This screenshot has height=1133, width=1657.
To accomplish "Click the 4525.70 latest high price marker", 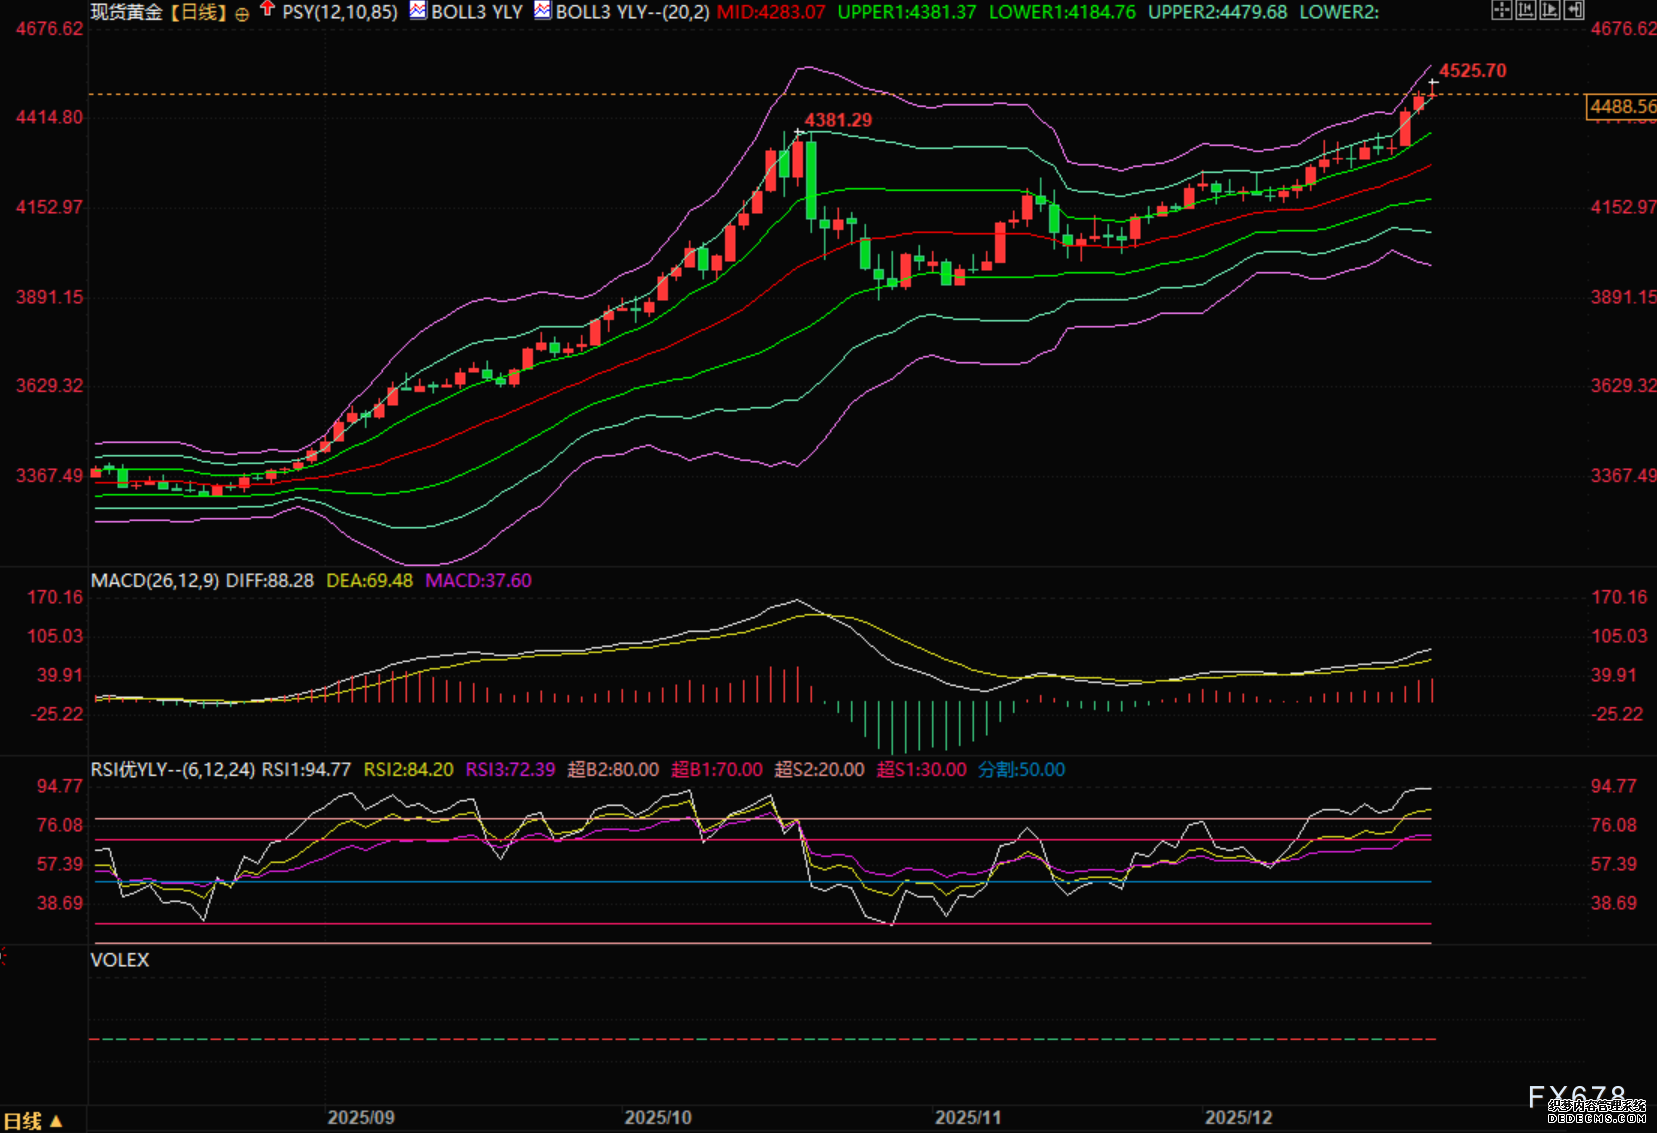I will click(1472, 71).
